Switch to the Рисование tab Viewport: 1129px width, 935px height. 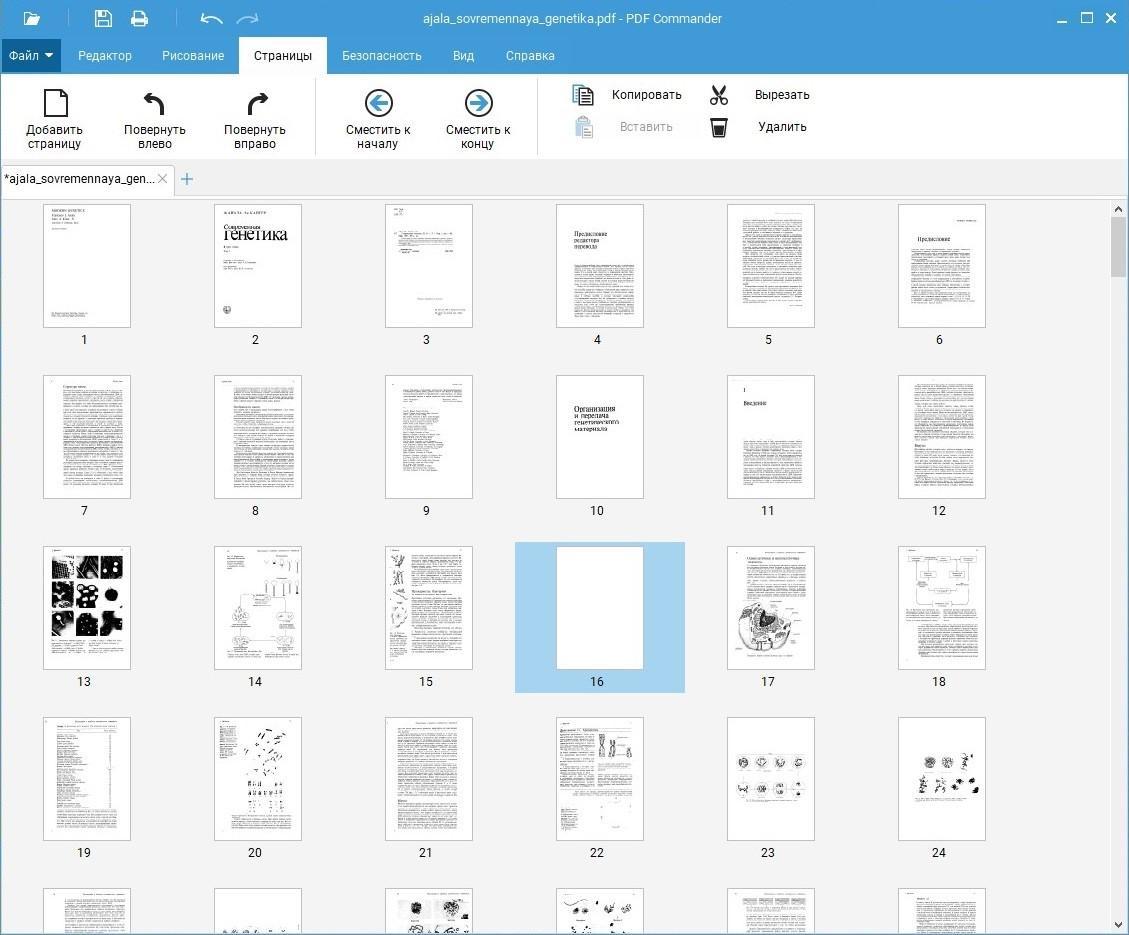coord(193,55)
